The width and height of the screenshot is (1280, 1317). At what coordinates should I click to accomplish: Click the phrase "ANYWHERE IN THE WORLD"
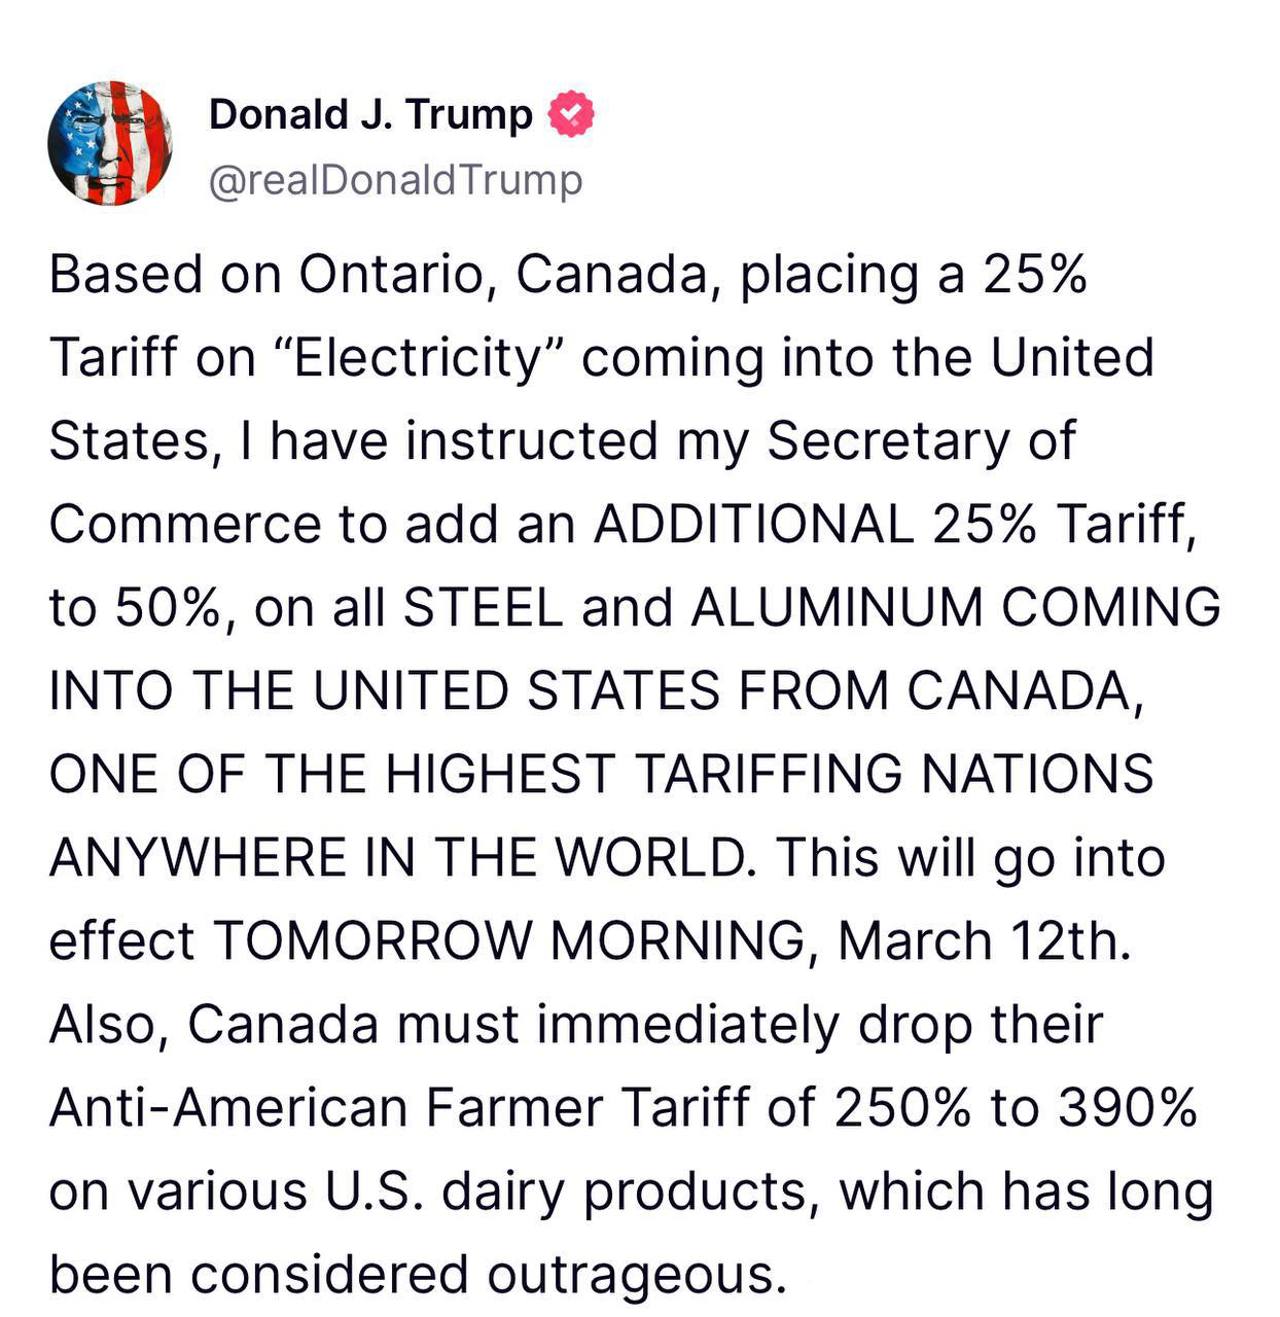click(x=400, y=858)
